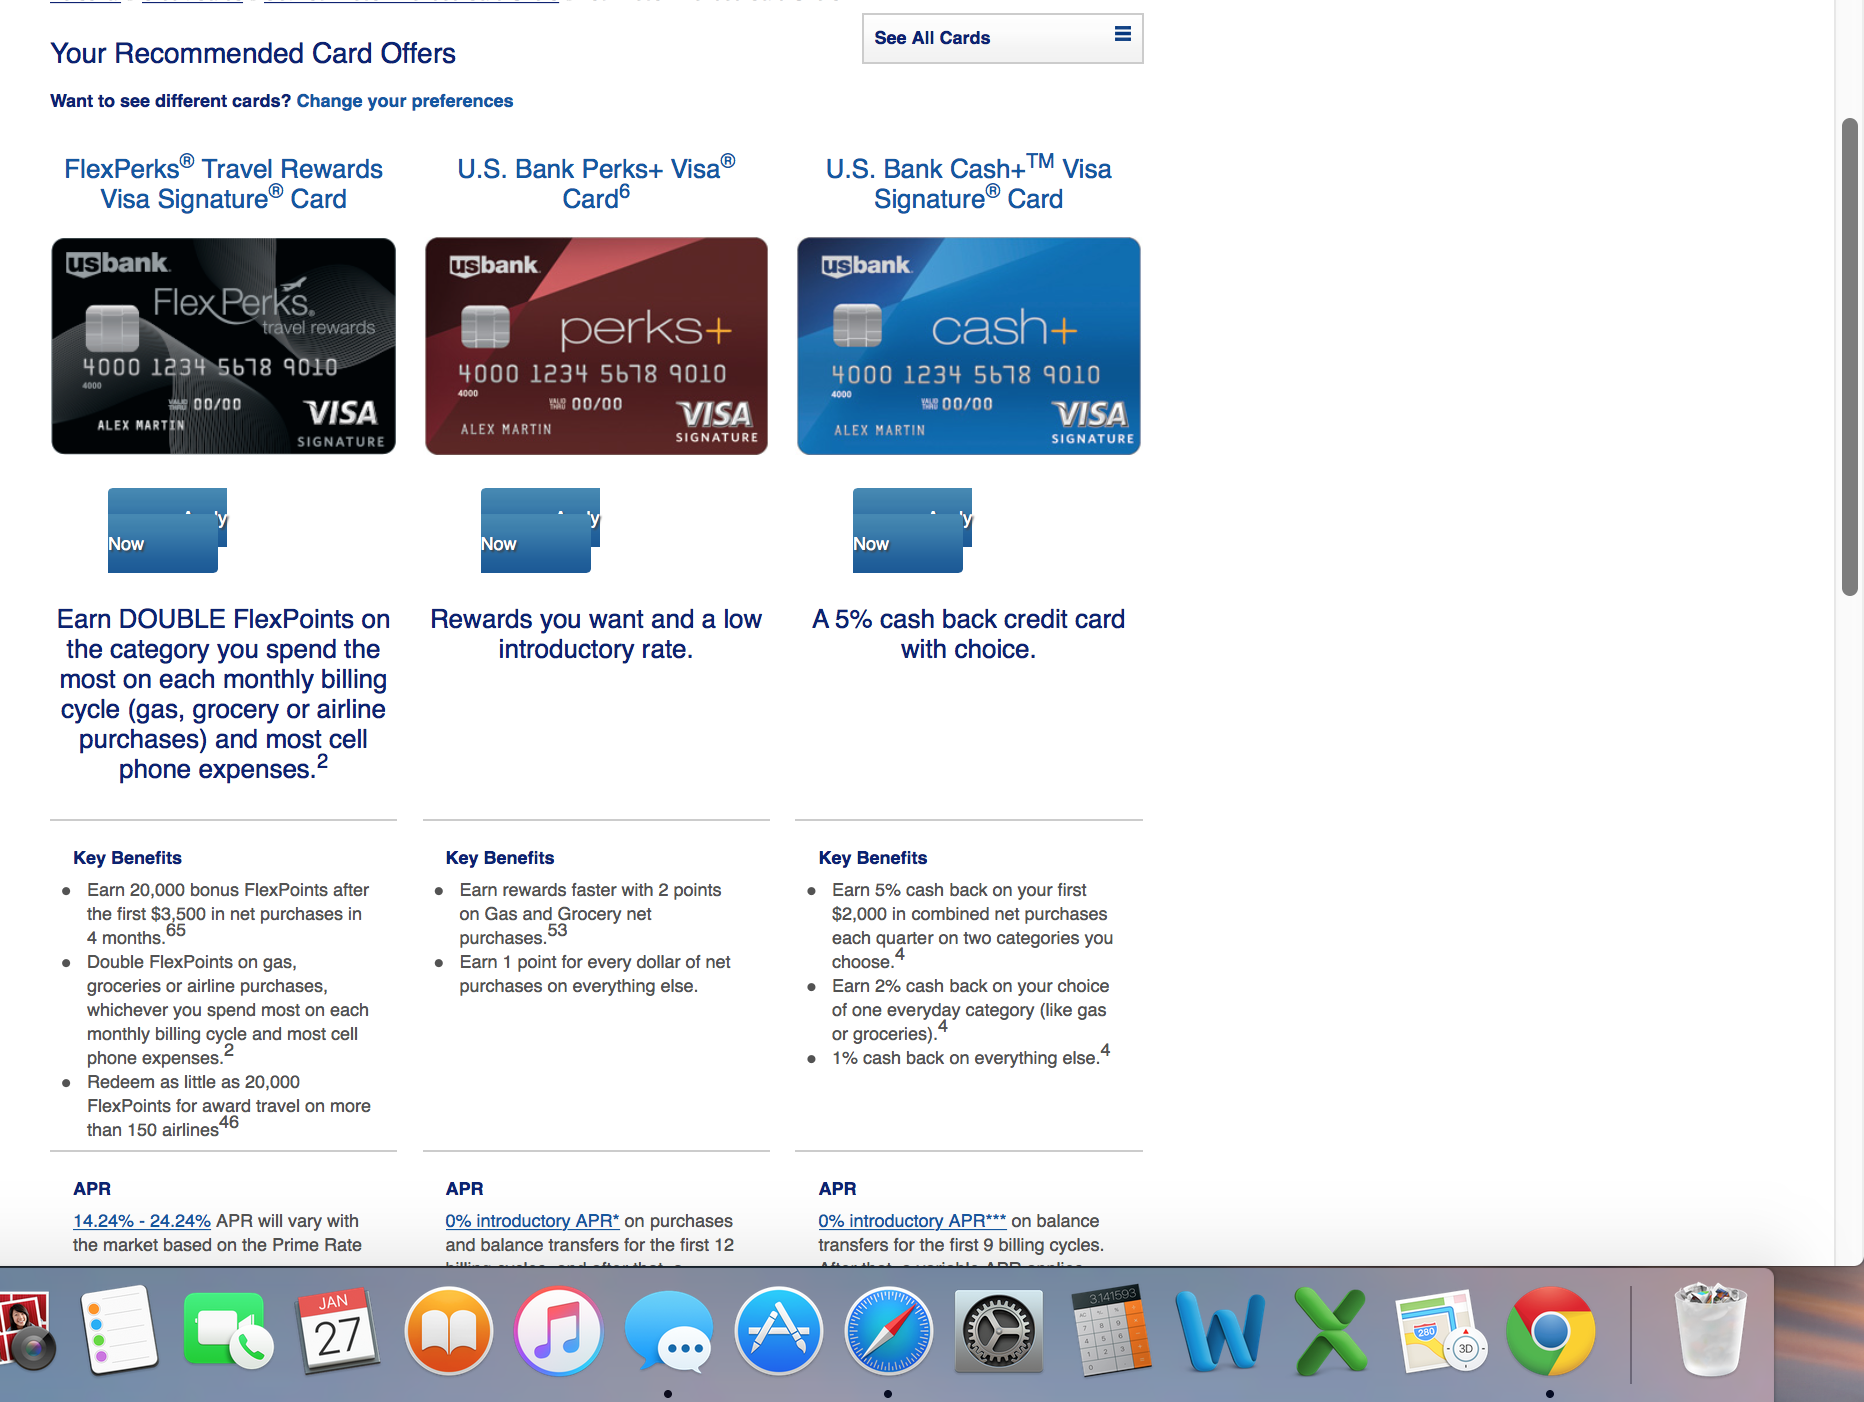Click the Change your preferences link

tap(404, 101)
